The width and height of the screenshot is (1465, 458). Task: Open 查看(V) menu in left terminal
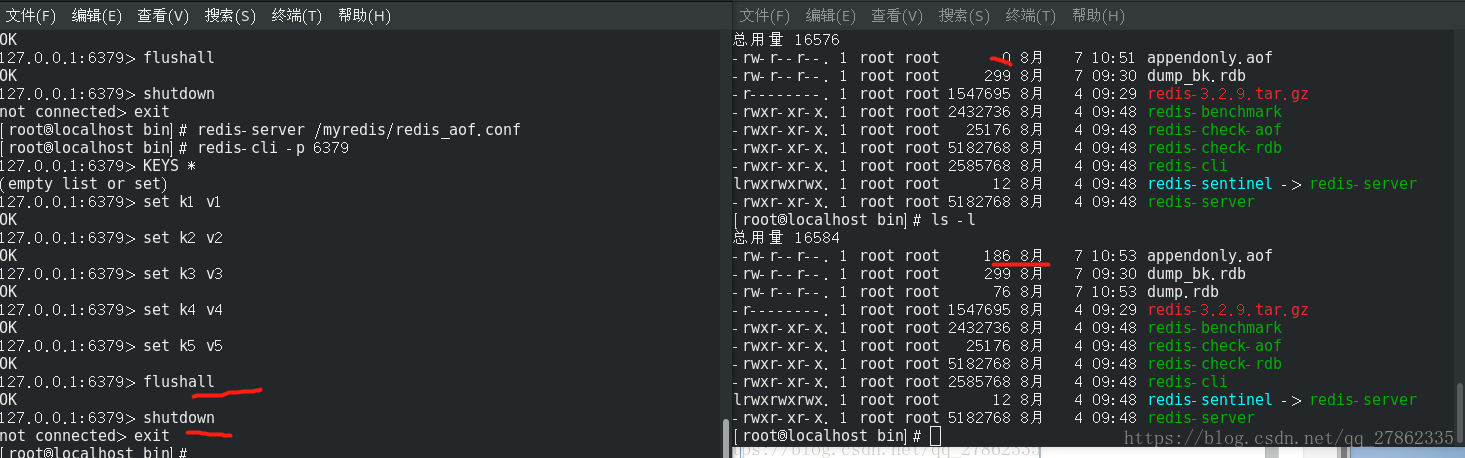click(163, 16)
